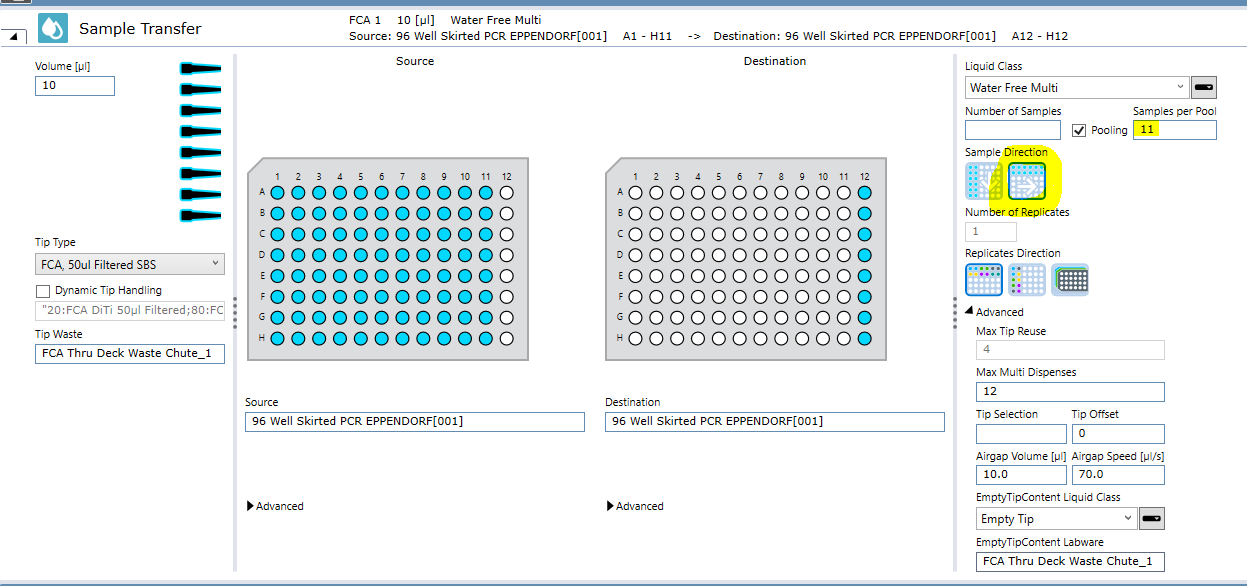Open the editor icon beside Empty Tip
Viewport: 1247px width, 586px height.
[1152, 519]
